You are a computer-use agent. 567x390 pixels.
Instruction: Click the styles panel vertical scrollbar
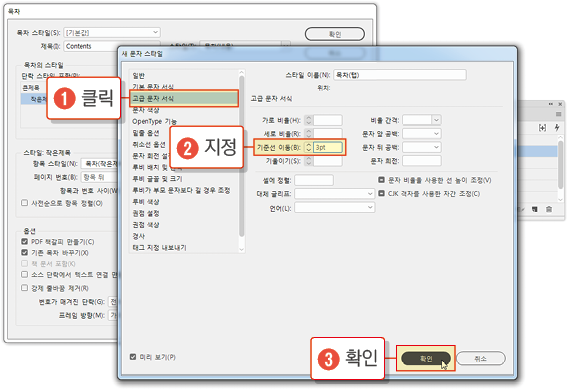pyautogui.click(x=560, y=164)
